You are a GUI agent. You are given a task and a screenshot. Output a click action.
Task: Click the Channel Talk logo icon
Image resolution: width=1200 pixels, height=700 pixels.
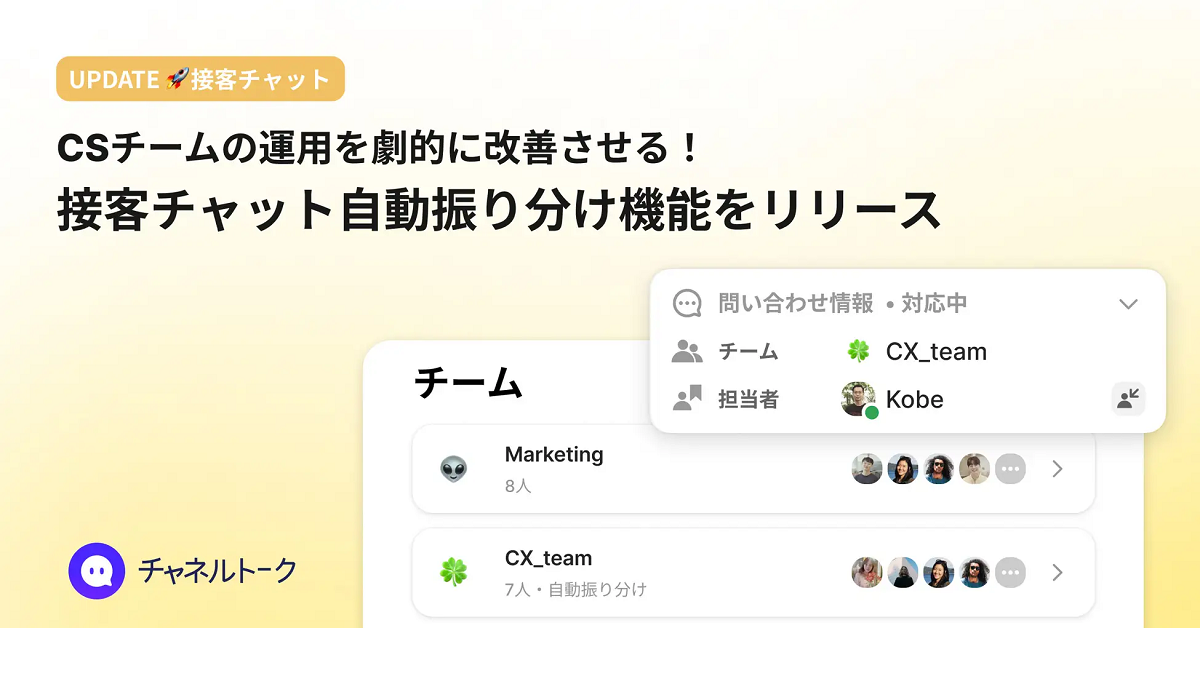click(x=97, y=571)
